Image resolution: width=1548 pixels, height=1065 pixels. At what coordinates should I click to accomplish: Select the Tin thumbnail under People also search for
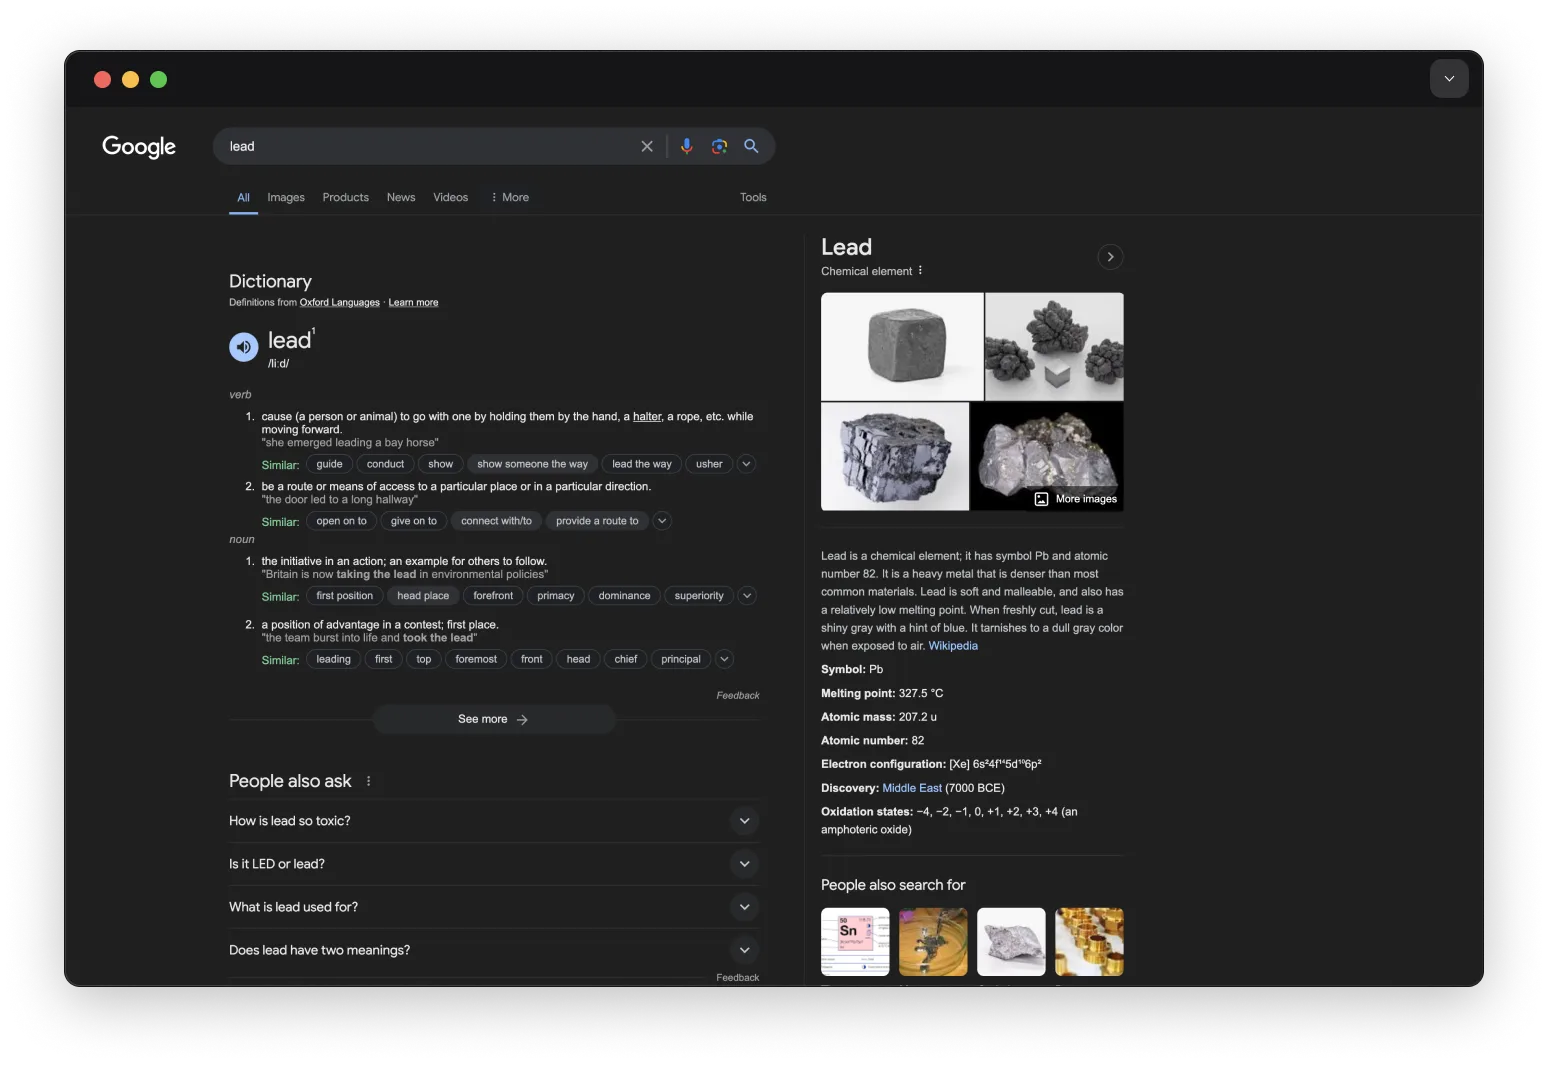(854, 941)
